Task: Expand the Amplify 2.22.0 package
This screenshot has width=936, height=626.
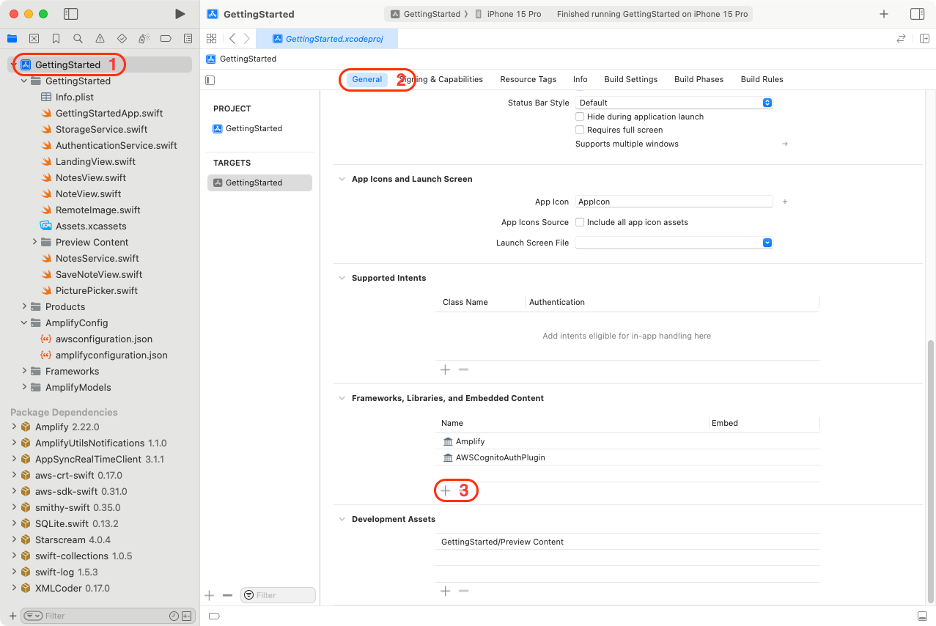Action: coord(14,427)
